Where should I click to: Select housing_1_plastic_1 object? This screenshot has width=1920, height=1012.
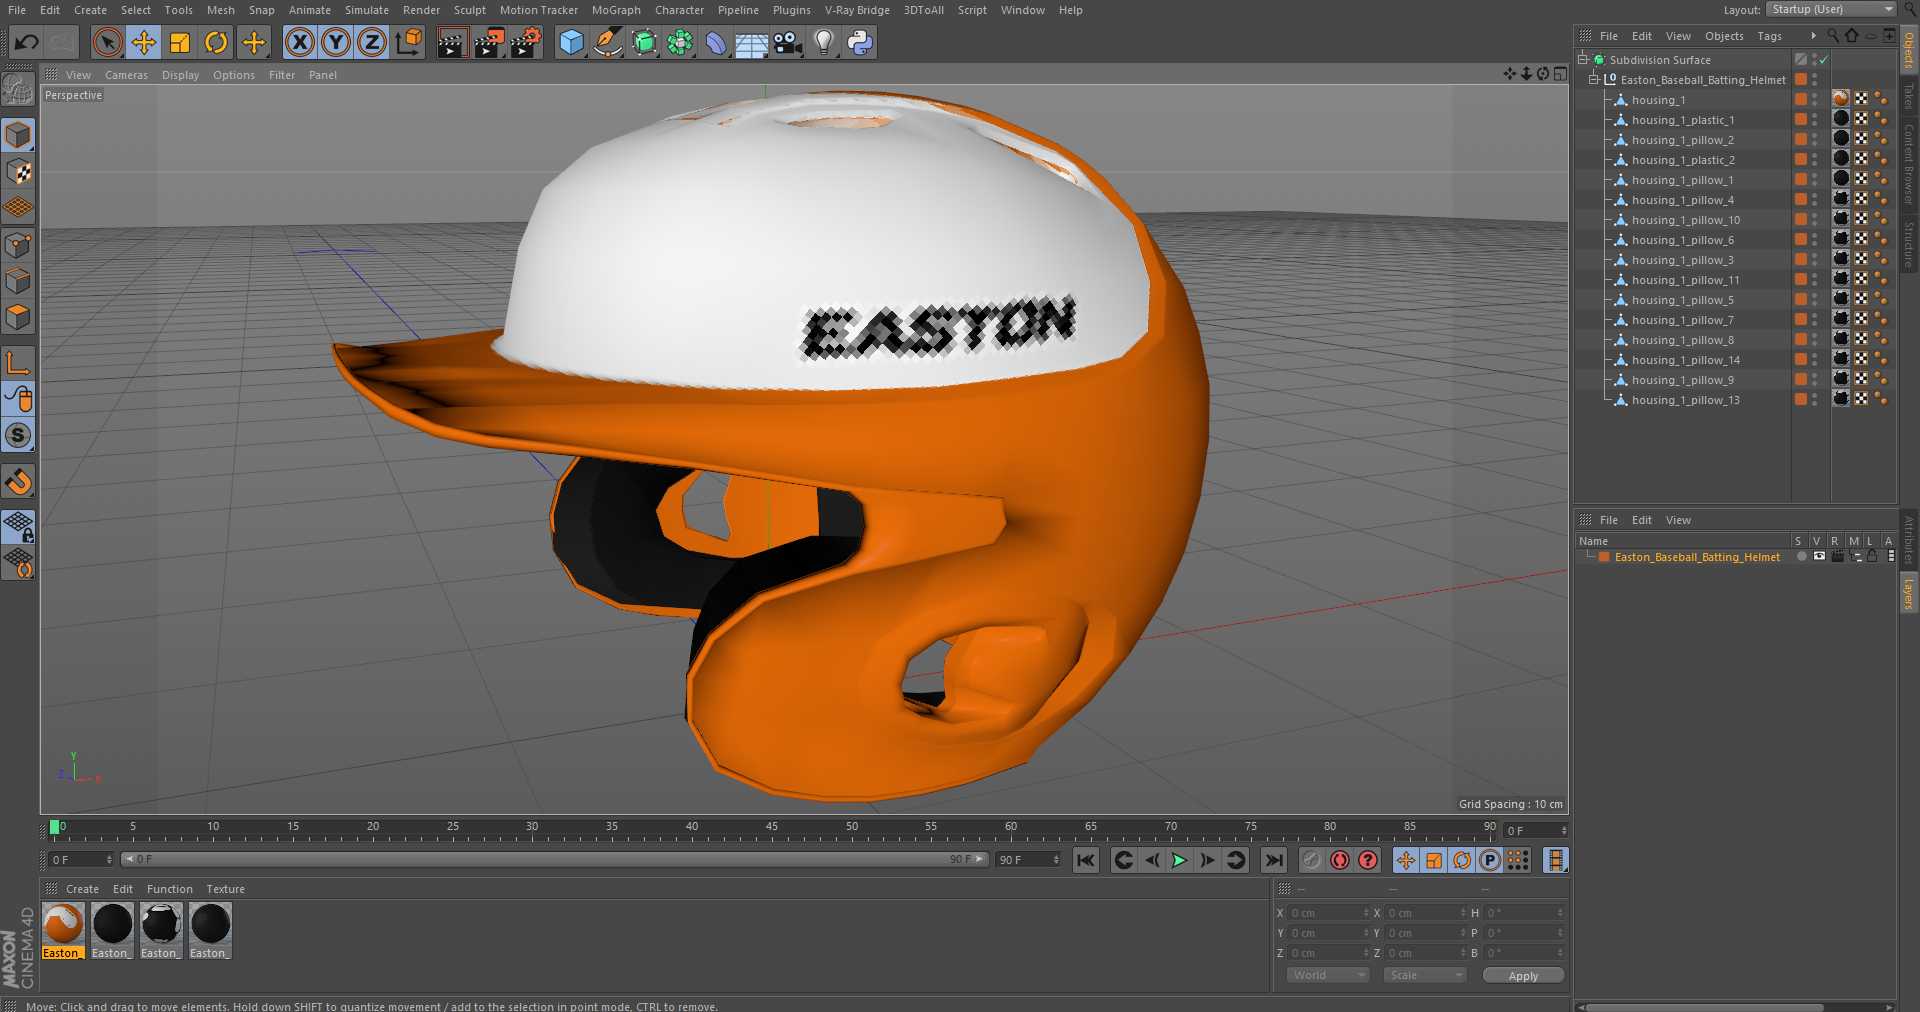[1682, 120]
